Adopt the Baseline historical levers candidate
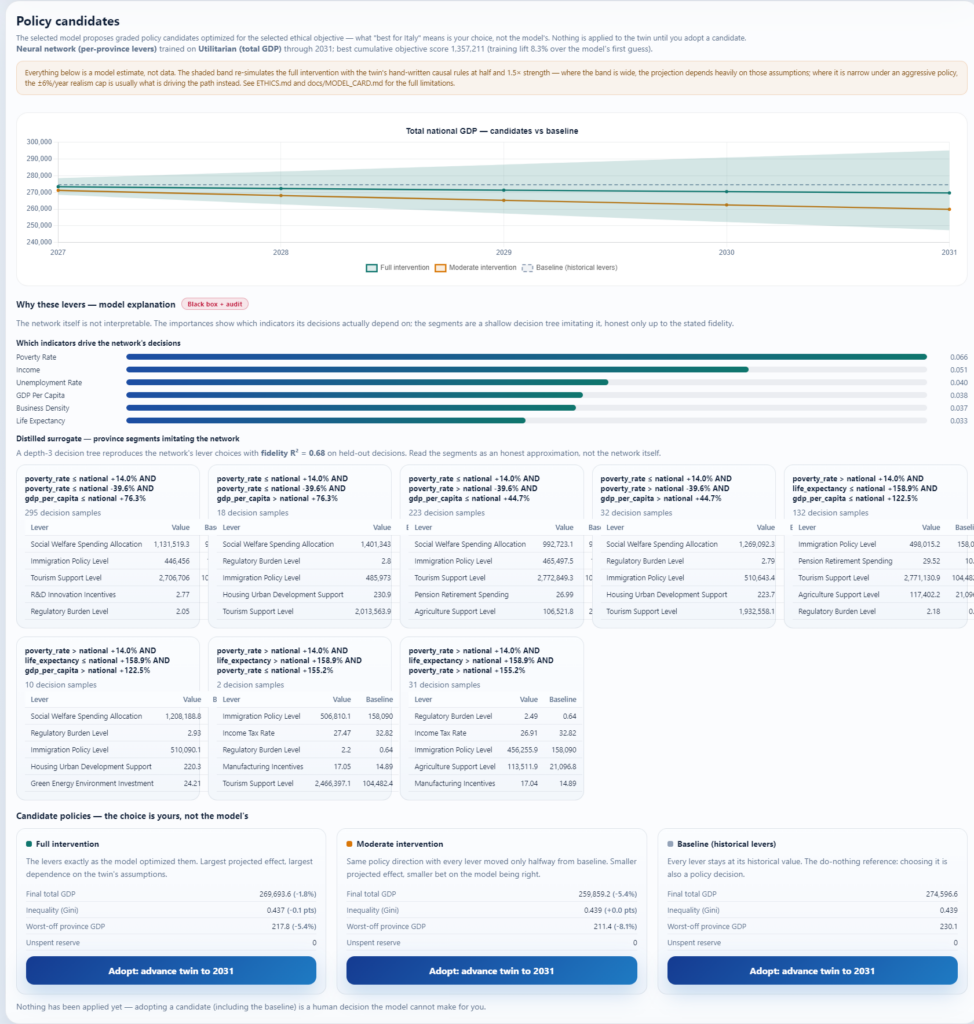Viewport: 974px width, 1024px height. point(812,970)
